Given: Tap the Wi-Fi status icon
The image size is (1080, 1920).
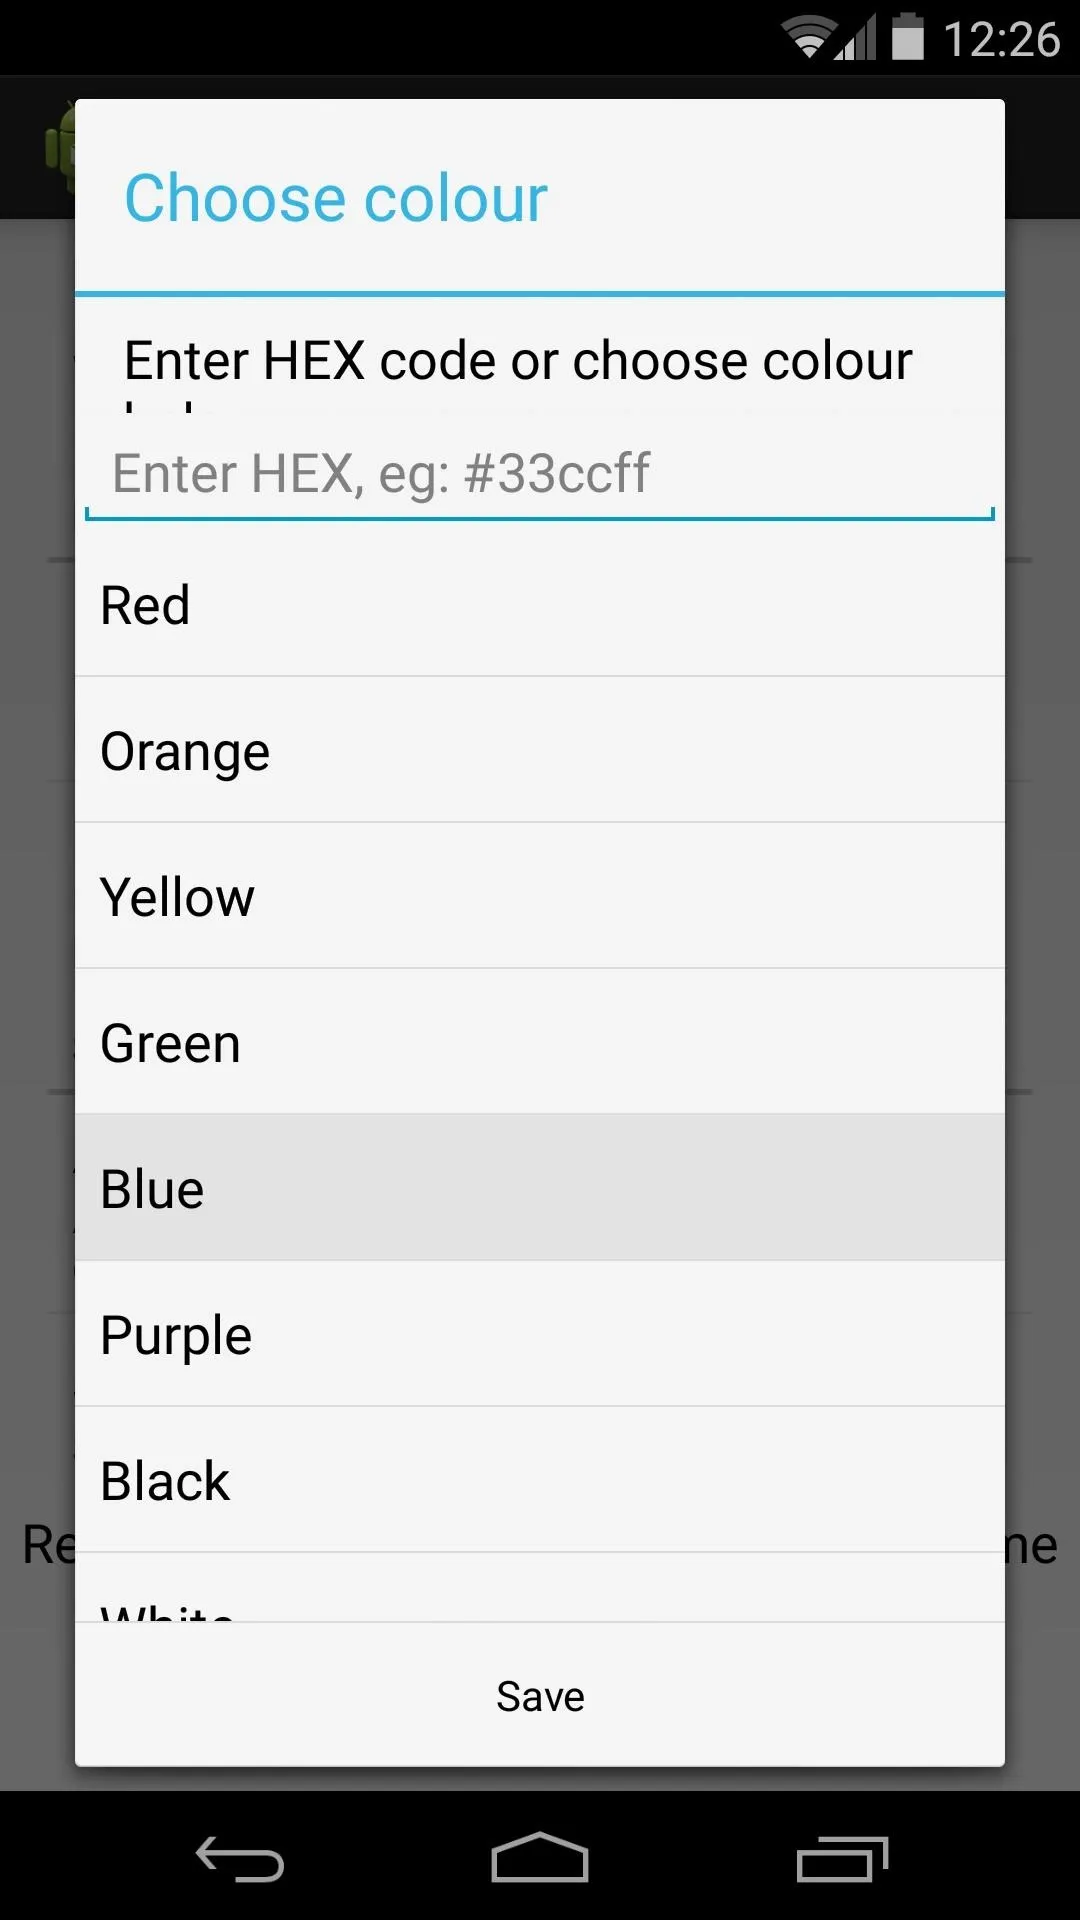Looking at the screenshot, I should tap(808, 38).
